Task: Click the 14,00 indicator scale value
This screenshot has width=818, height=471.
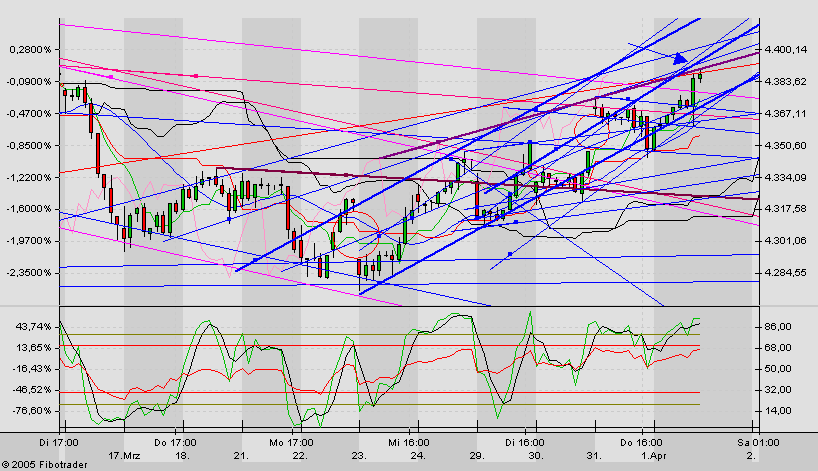Action: click(778, 411)
